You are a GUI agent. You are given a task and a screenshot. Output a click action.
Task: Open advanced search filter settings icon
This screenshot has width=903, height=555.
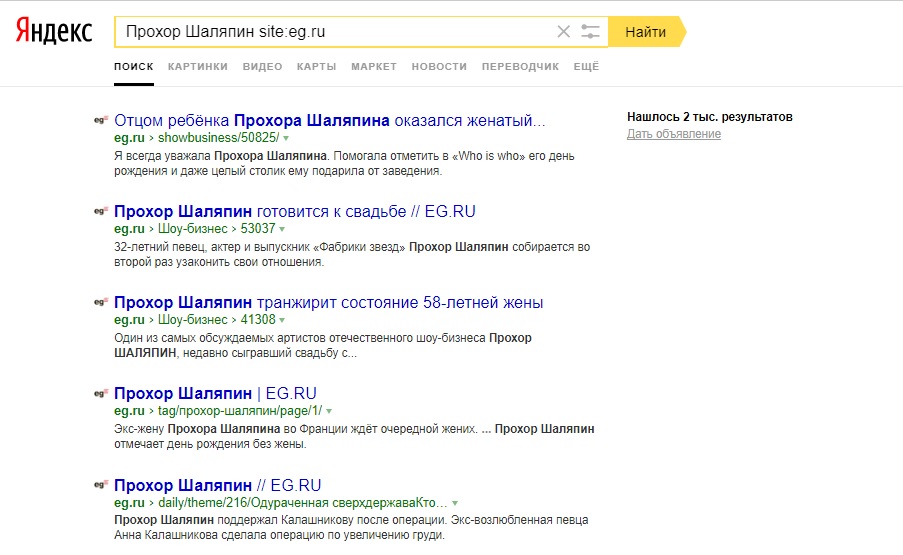pyautogui.click(x=591, y=32)
